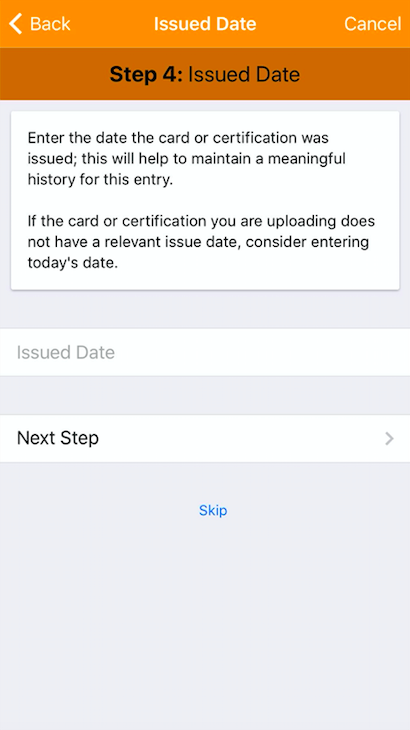Tap the Next Step label text
410x730 pixels.
tap(58, 439)
